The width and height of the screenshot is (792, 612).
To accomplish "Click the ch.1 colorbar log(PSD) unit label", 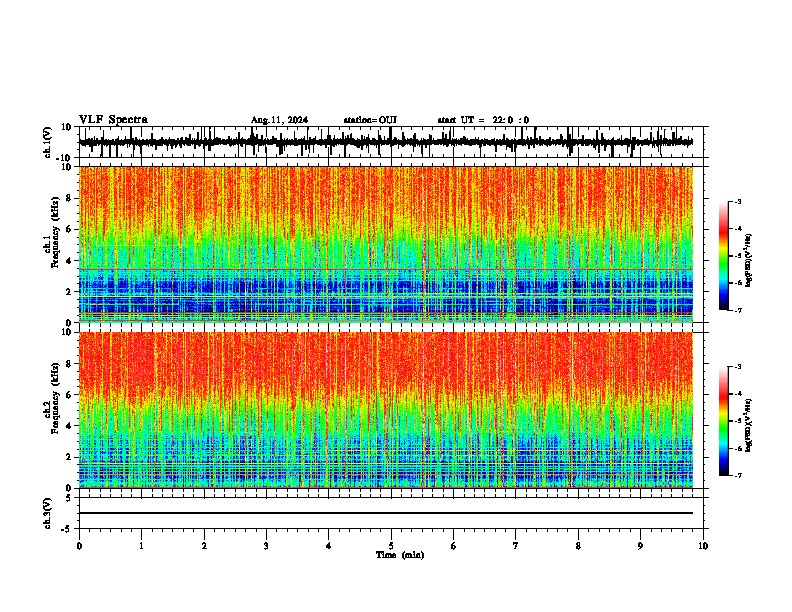I will [748, 260].
